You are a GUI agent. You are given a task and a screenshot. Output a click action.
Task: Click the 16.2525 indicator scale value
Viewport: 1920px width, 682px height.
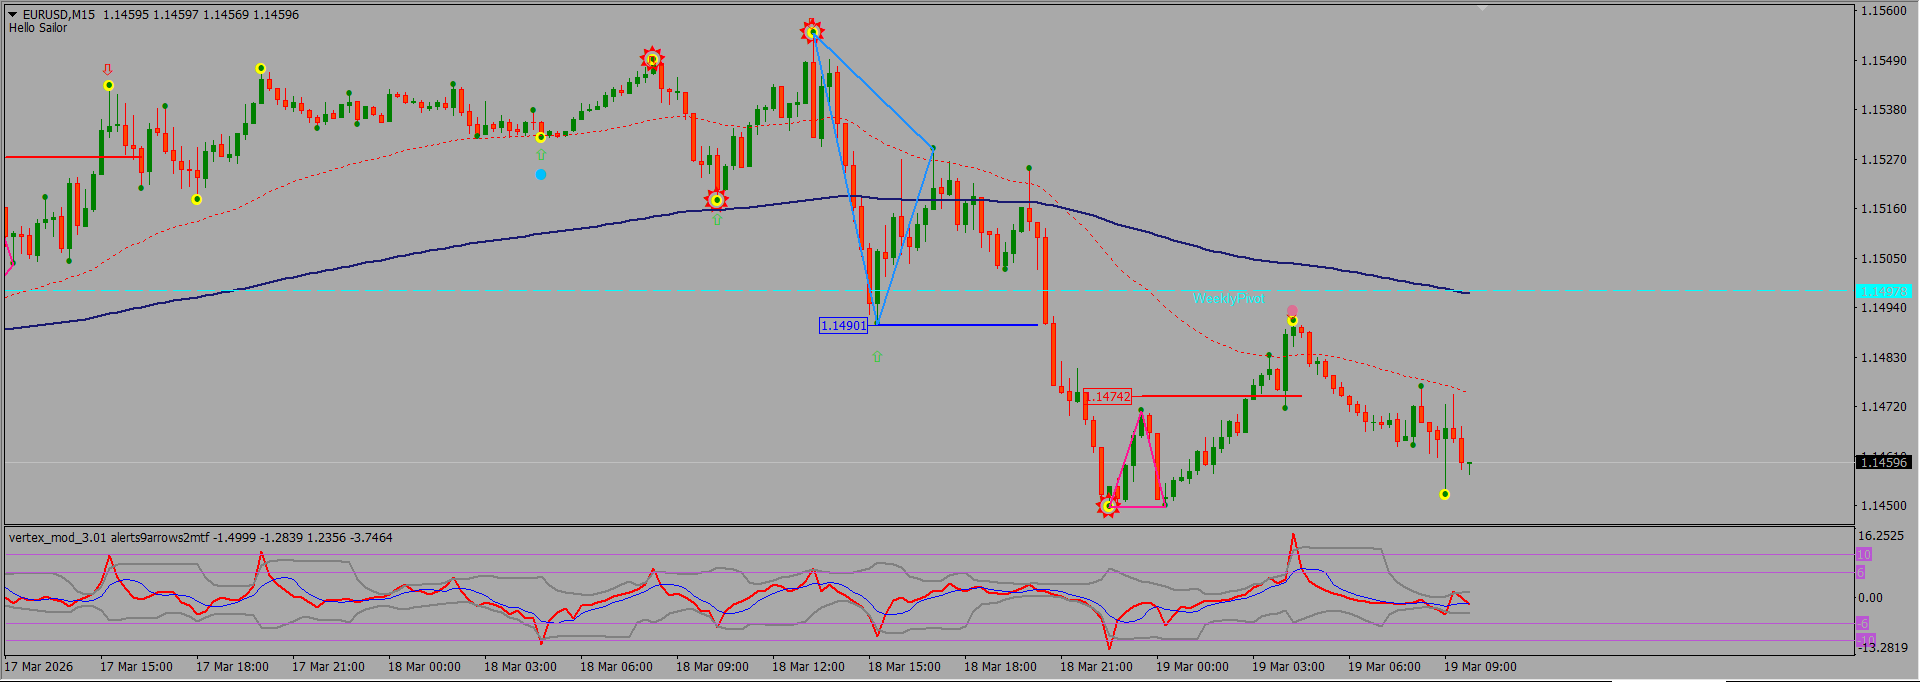(x=1880, y=536)
